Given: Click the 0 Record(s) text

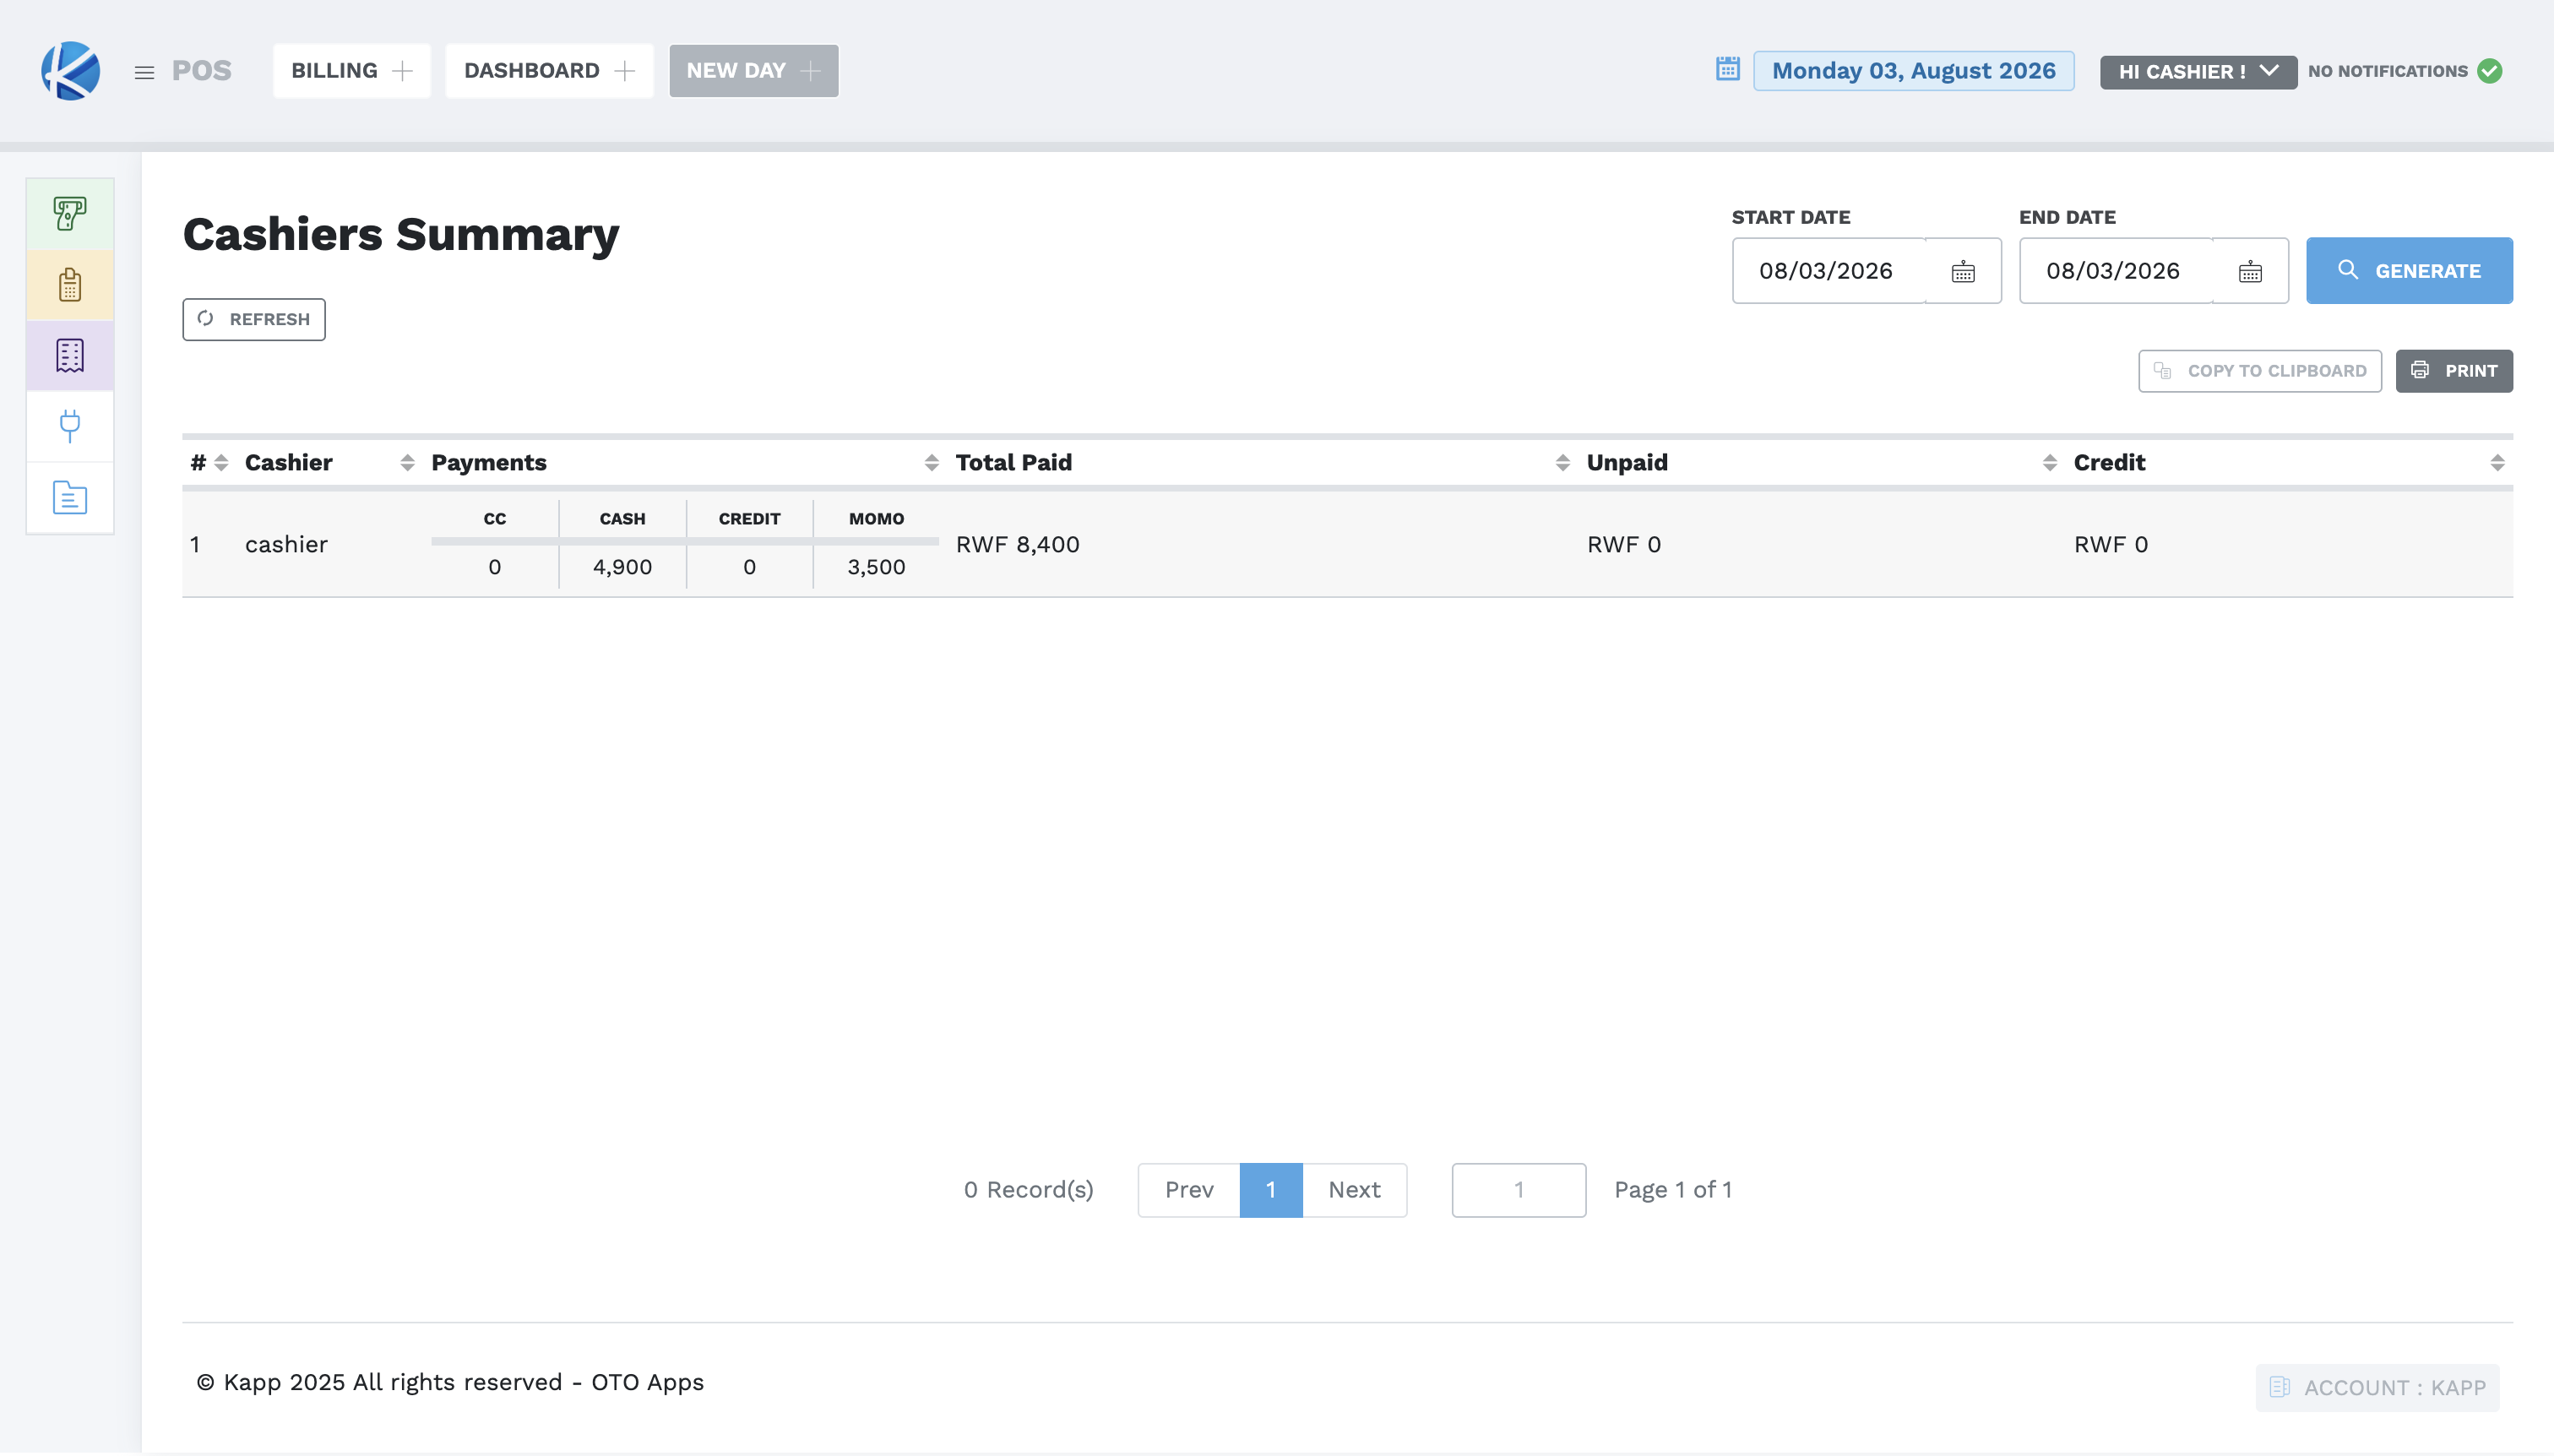Looking at the screenshot, I should click(x=1028, y=1190).
